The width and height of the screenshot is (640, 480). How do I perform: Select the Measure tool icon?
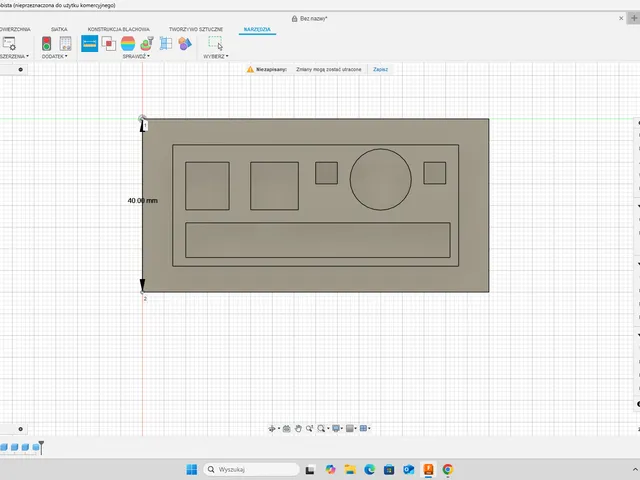(x=89, y=43)
